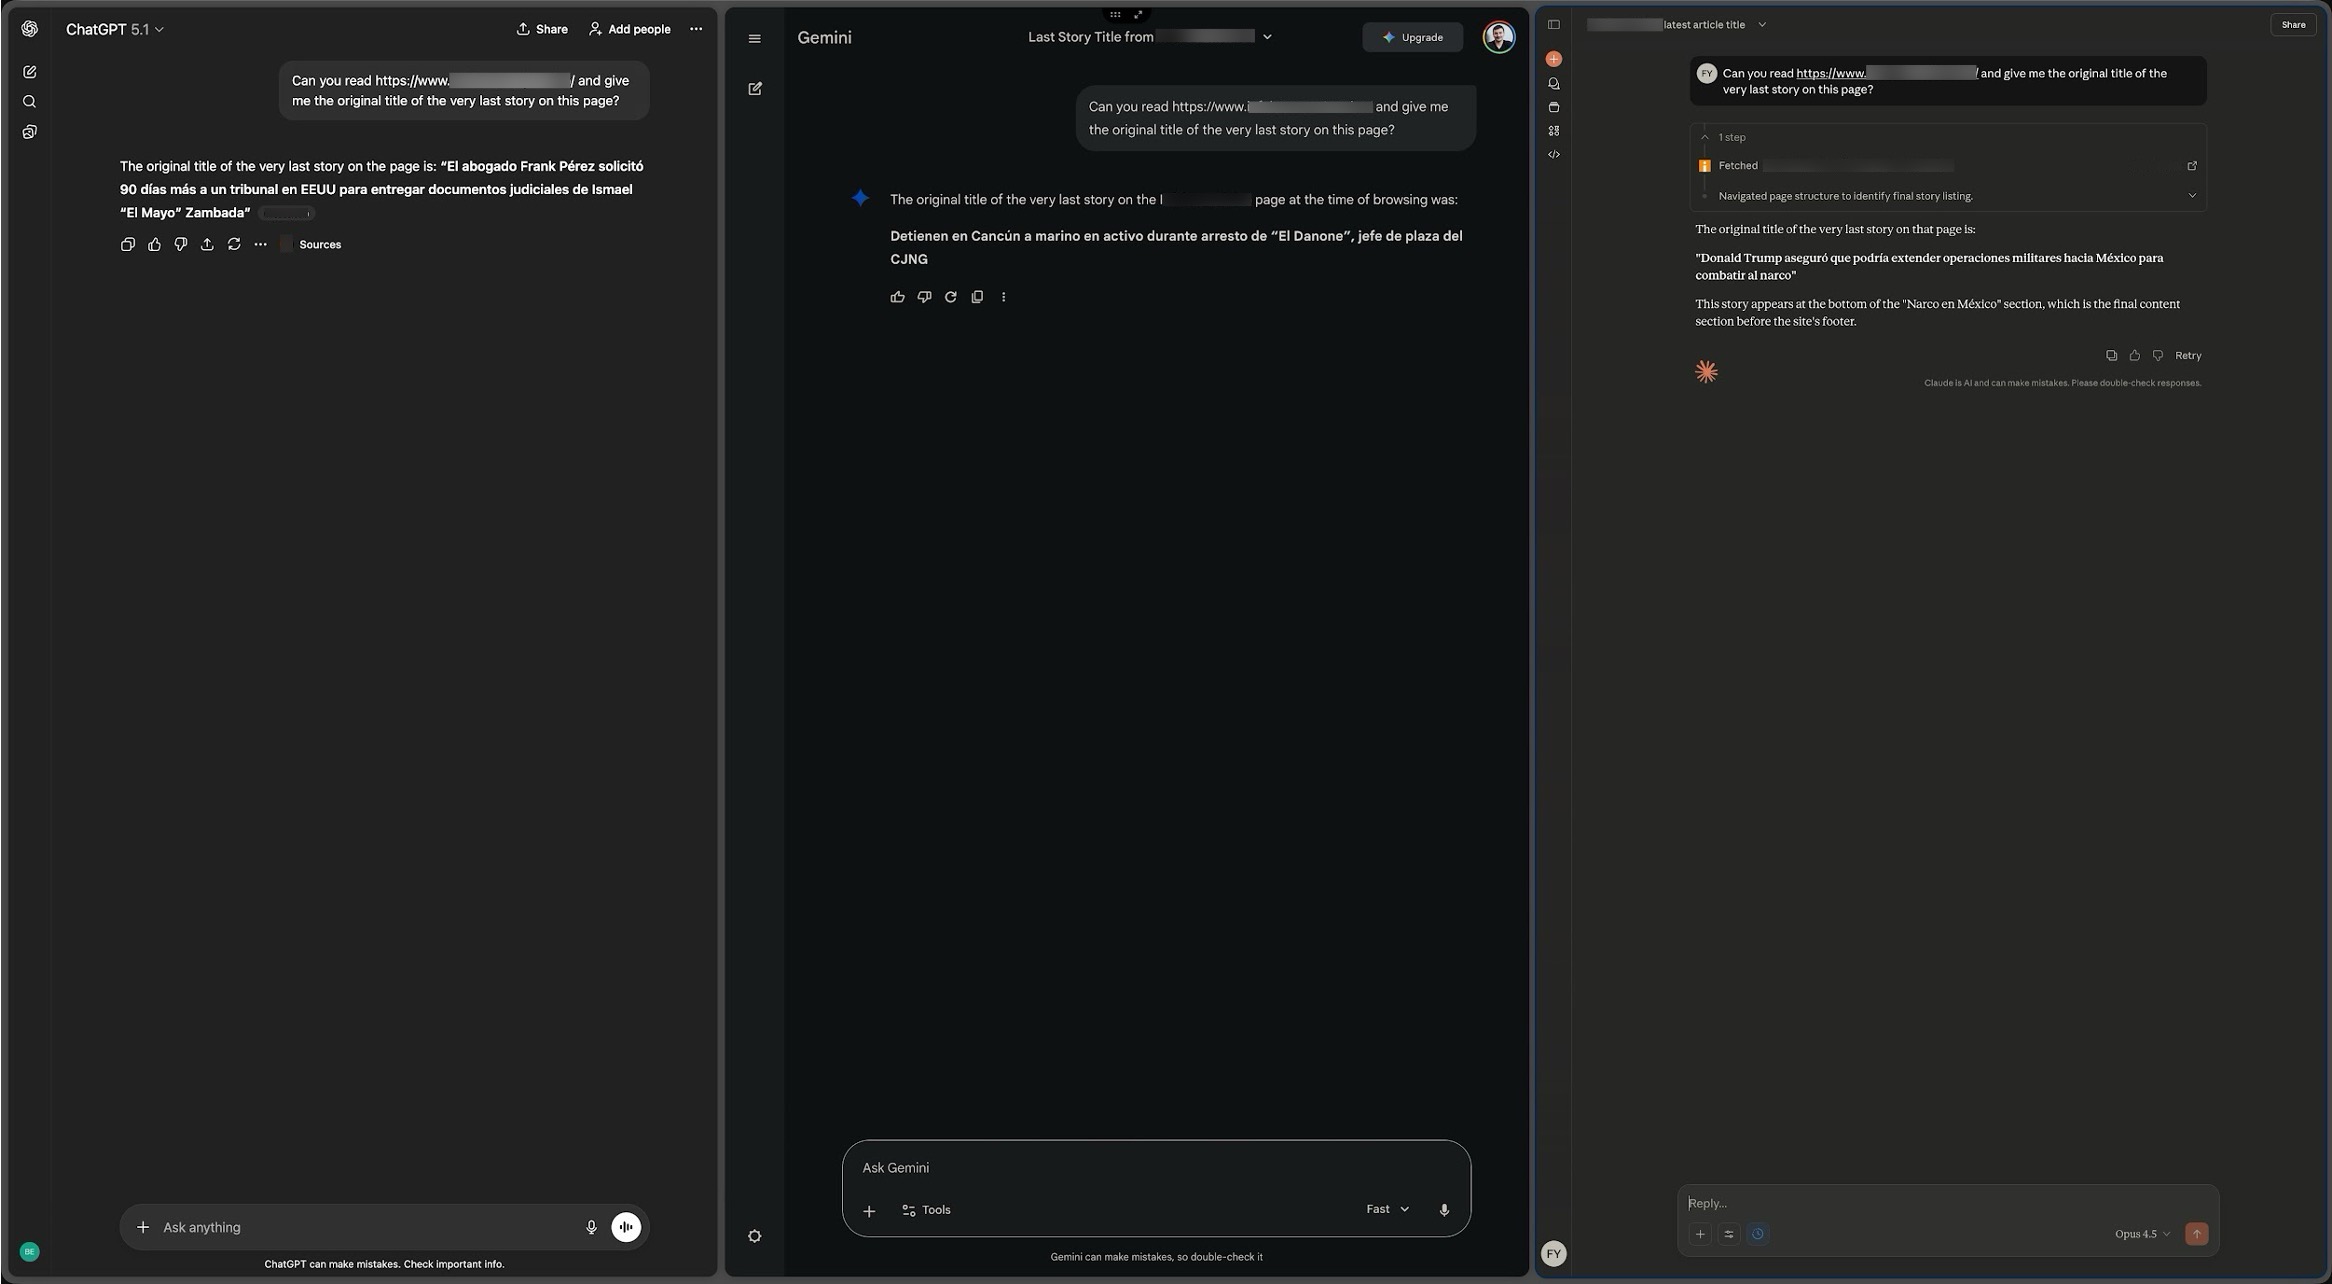Click thumbs down under ChatGPT response
The width and height of the screenshot is (2332, 1284).
point(181,244)
